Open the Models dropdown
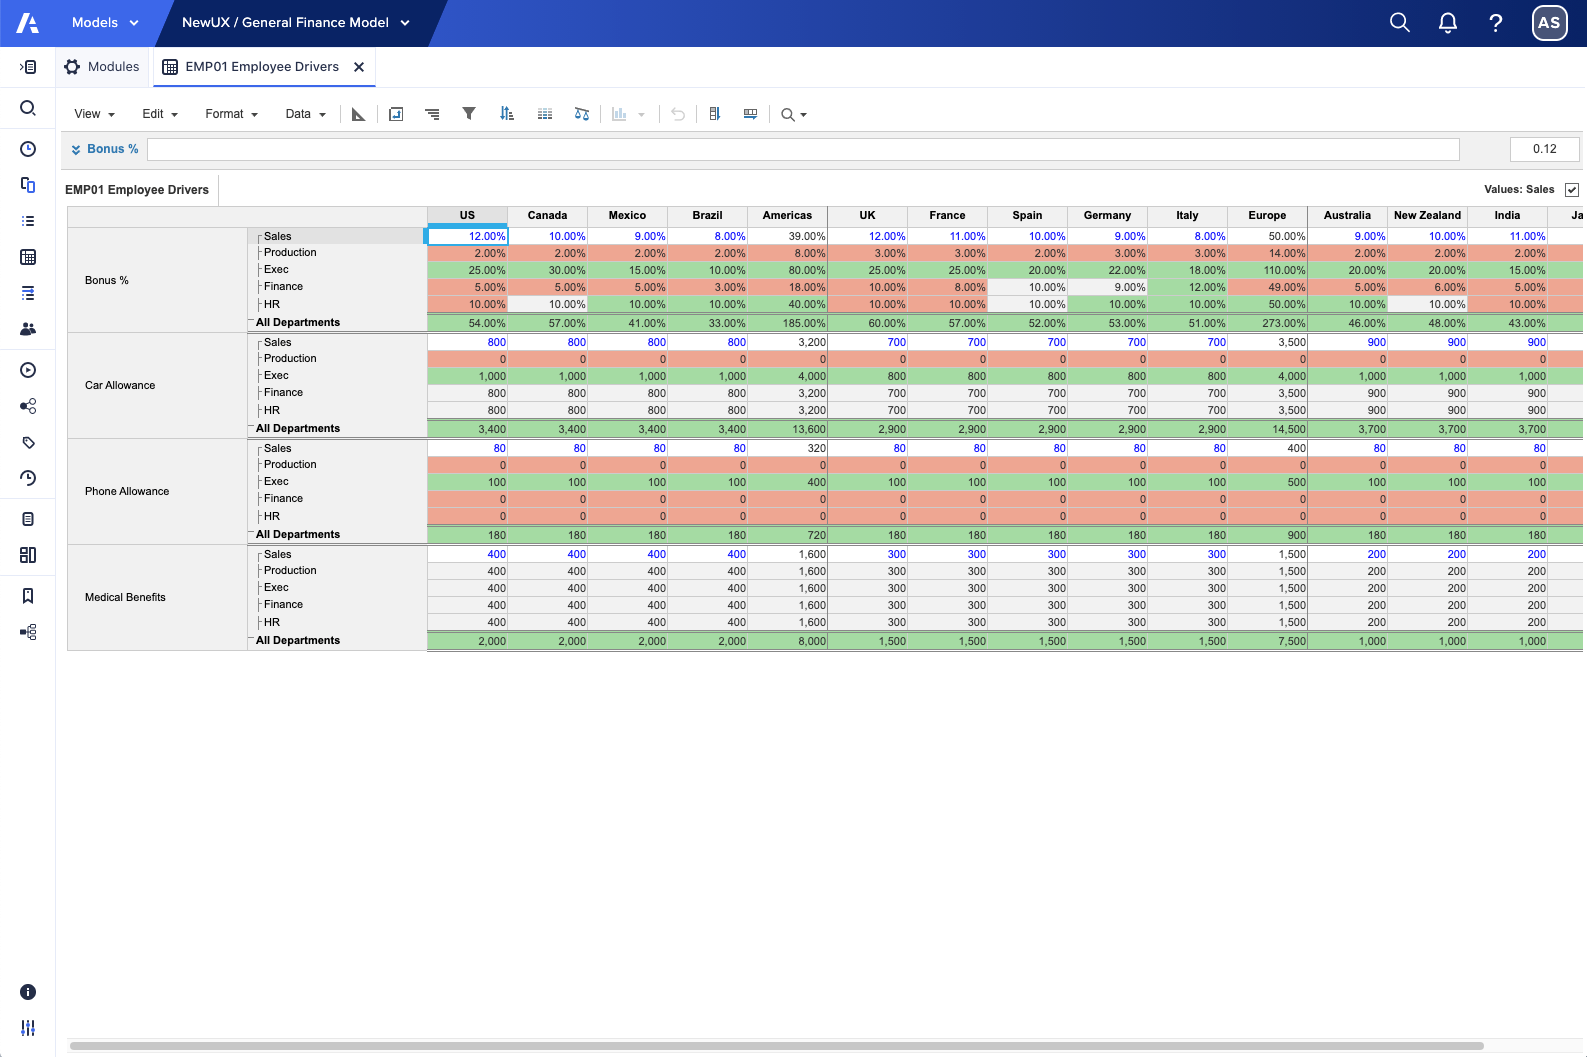This screenshot has height=1057, width=1587. click(105, 23)
